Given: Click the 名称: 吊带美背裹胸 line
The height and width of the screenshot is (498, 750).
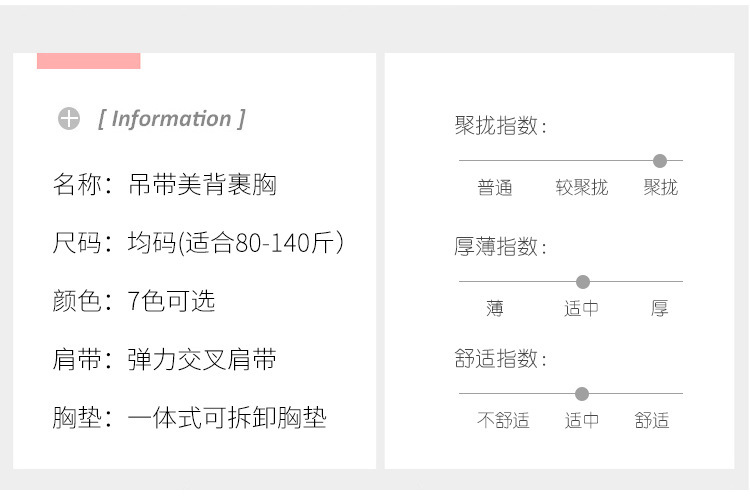Looking at the screenshot, I should click(x=164, y=185).
